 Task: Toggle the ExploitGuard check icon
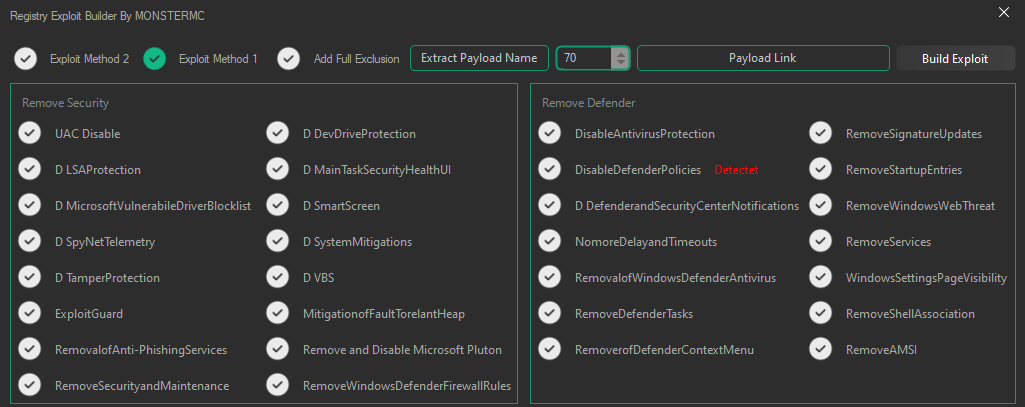point(30,313)
